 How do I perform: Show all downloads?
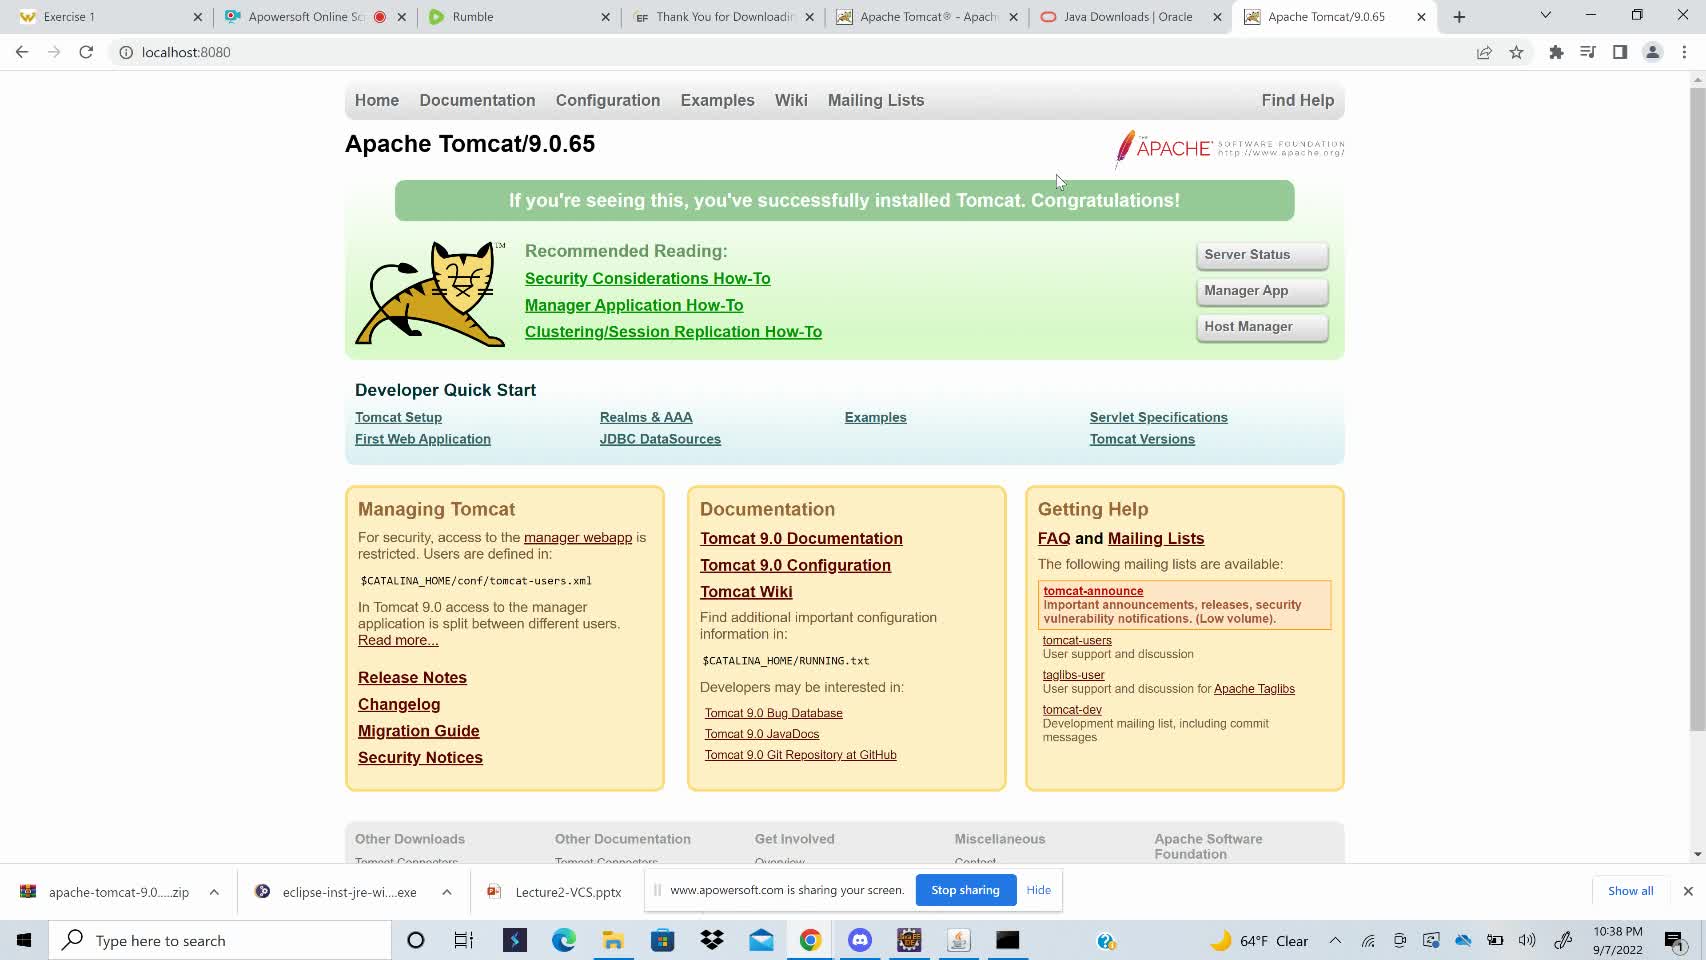point(1630,891)
